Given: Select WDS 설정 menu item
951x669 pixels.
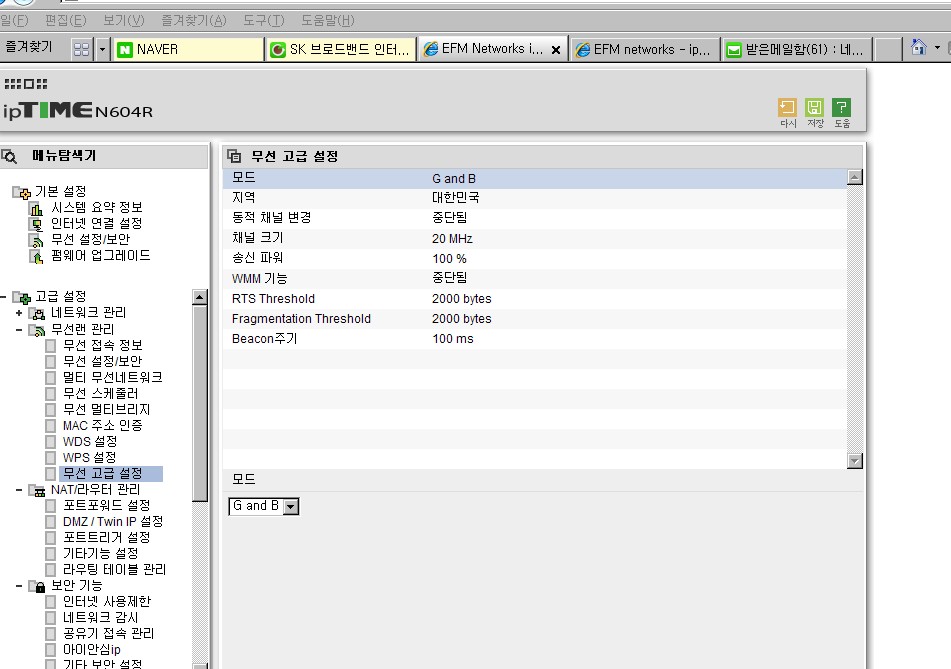Looking at the screenshot, I should (90, 442).
